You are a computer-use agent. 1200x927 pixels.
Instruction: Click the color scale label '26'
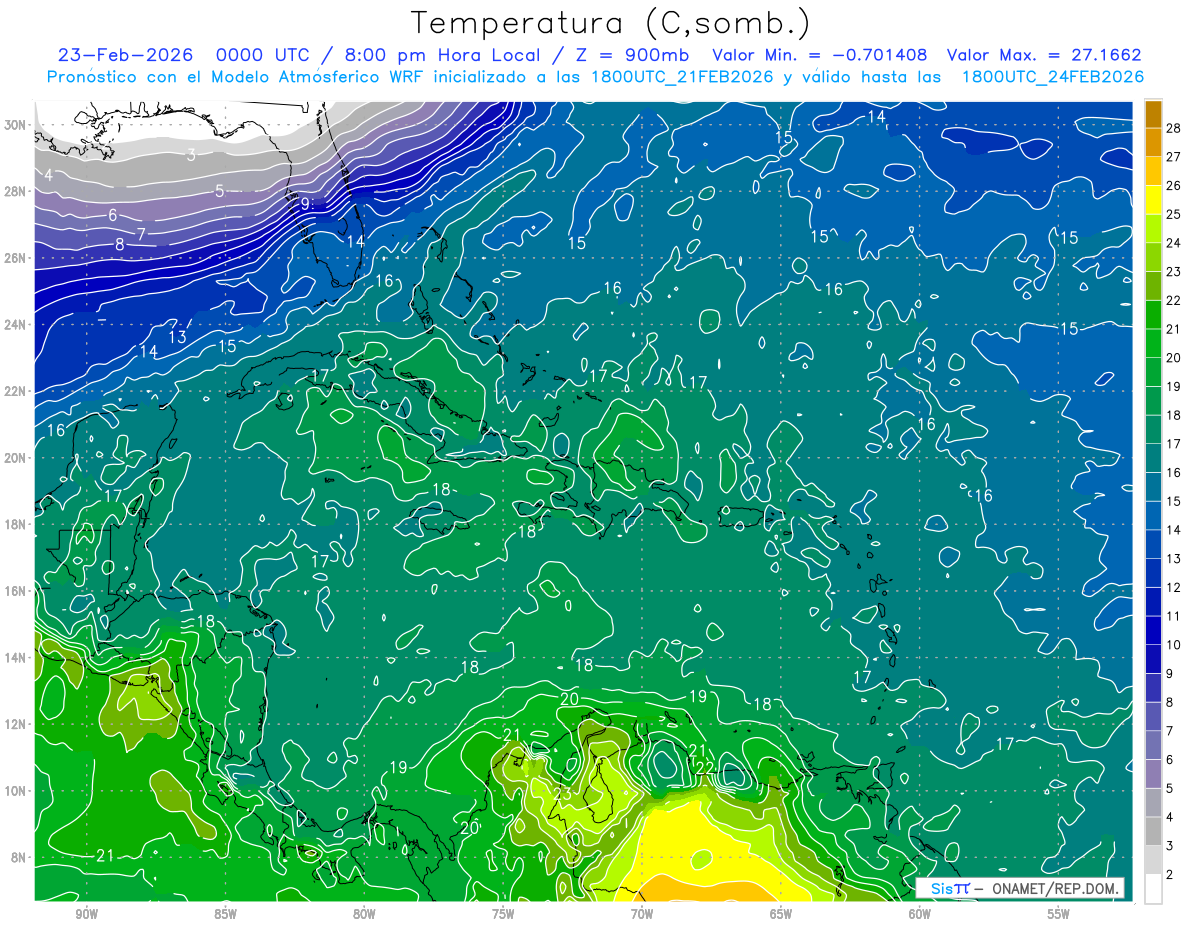pos(1174,186)
